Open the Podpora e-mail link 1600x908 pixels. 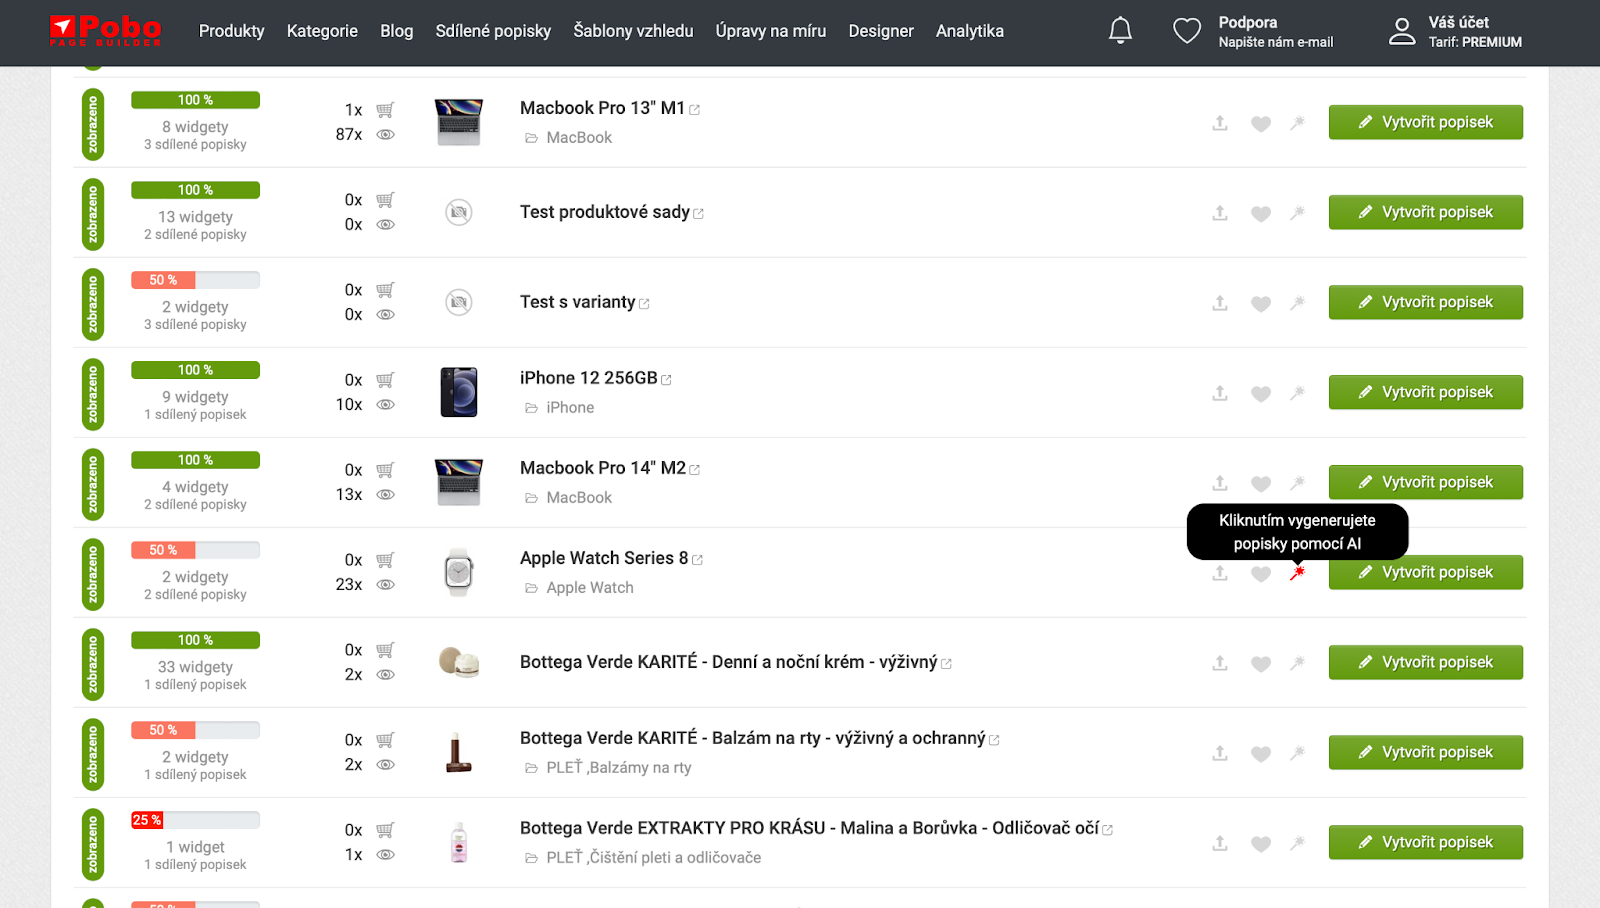point(1275,32)
